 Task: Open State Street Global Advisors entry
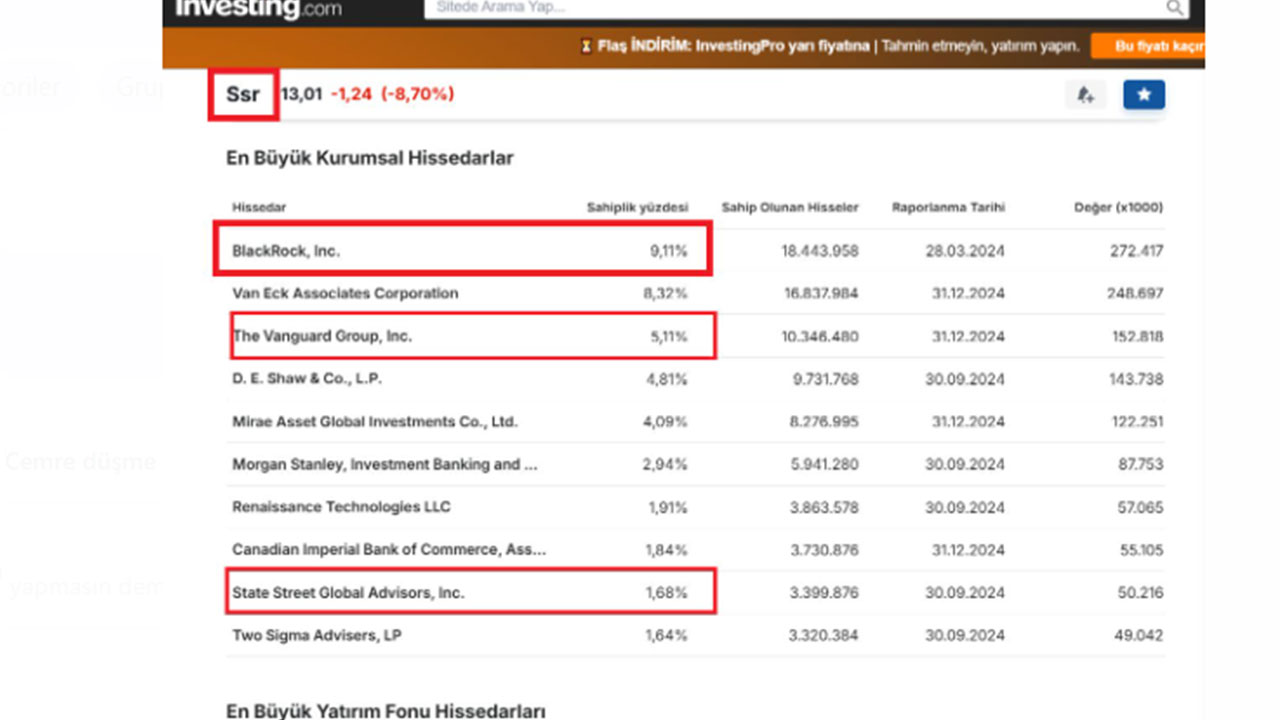click(348, 592)
